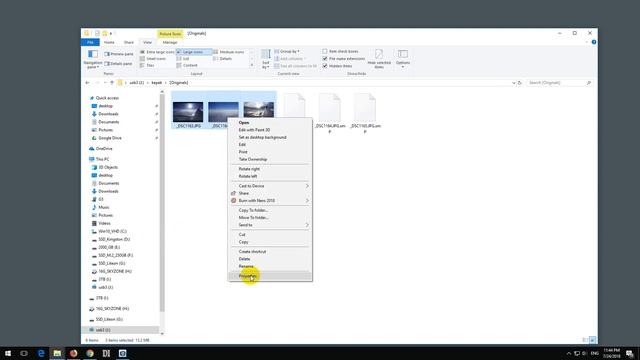Open the Windows Start menu
This screenshot has height=360, width=640.
point(8,353)
